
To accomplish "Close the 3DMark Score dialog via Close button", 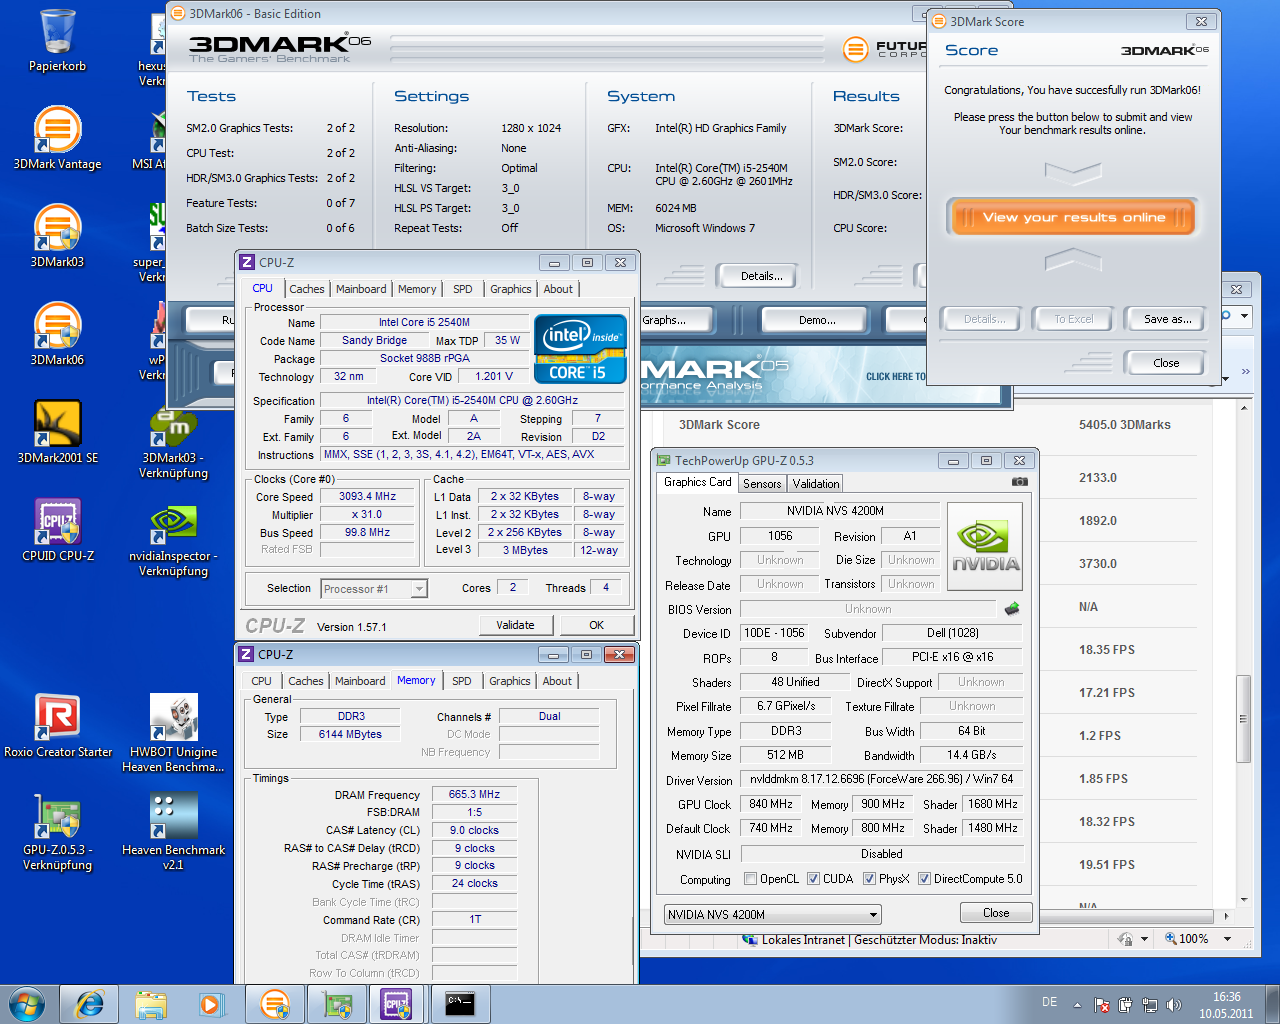I will (x=1166, y=363).
